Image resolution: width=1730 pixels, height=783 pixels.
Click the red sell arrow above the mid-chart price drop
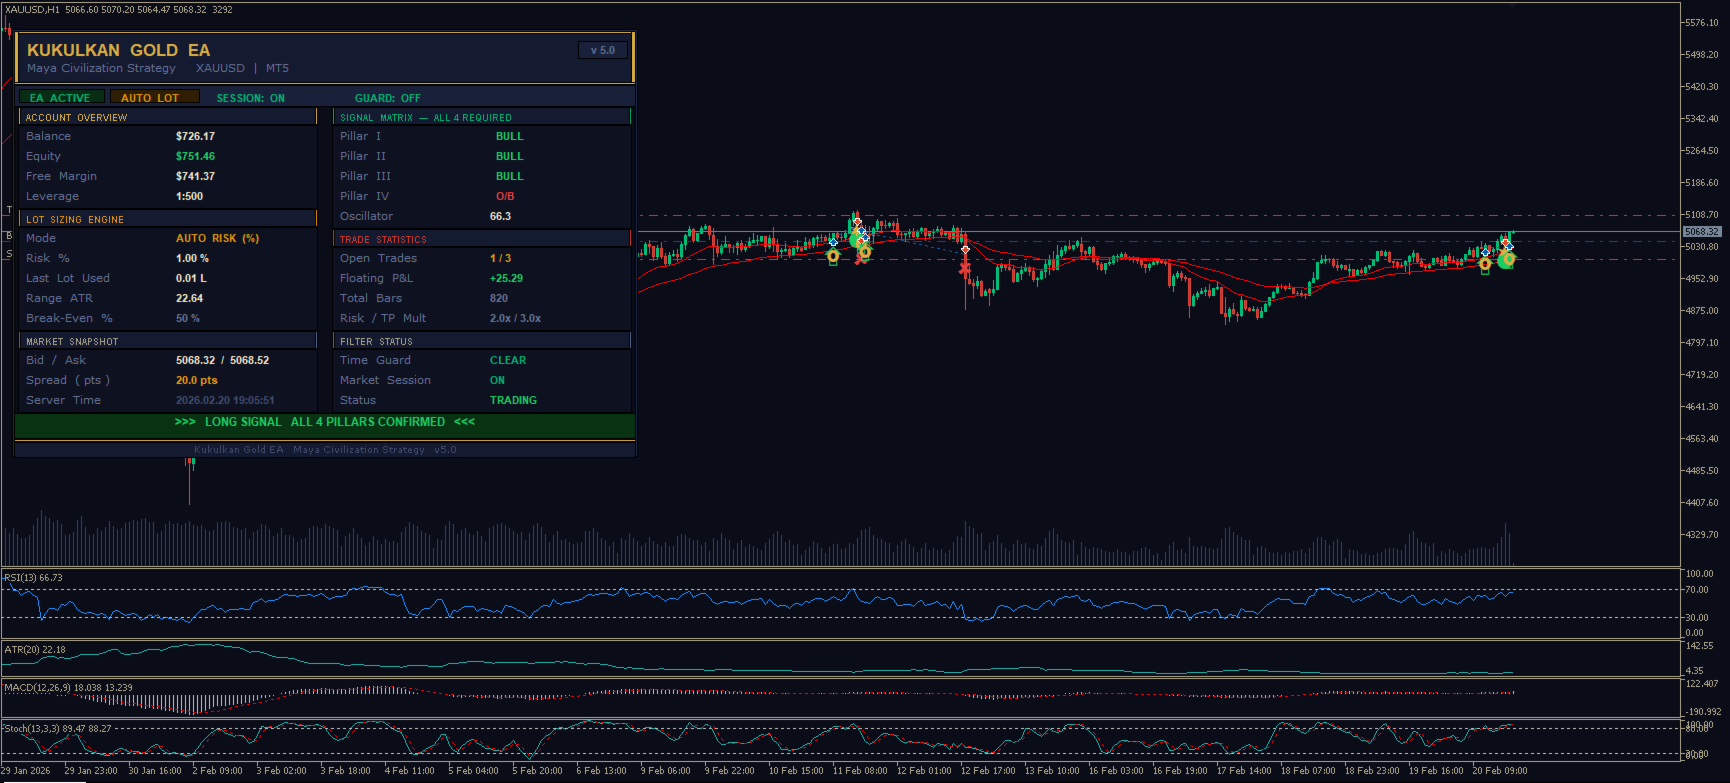tap(965, 250)
